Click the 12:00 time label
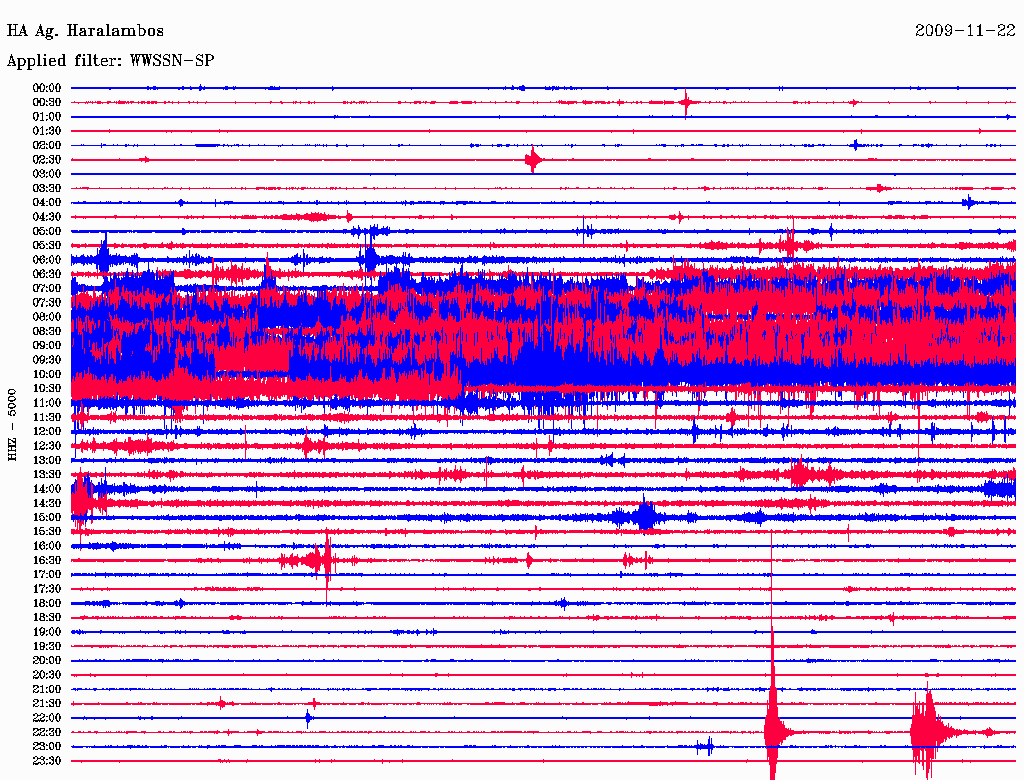The width and height of the screenshot is (1024, 780). pos(47,432)
